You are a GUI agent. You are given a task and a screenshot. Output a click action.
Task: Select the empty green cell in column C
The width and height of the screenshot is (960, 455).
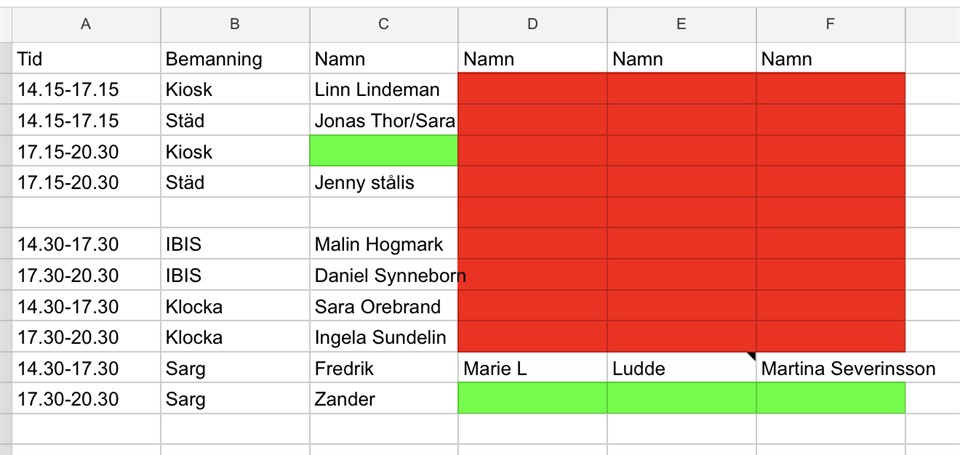click(383, 152)
